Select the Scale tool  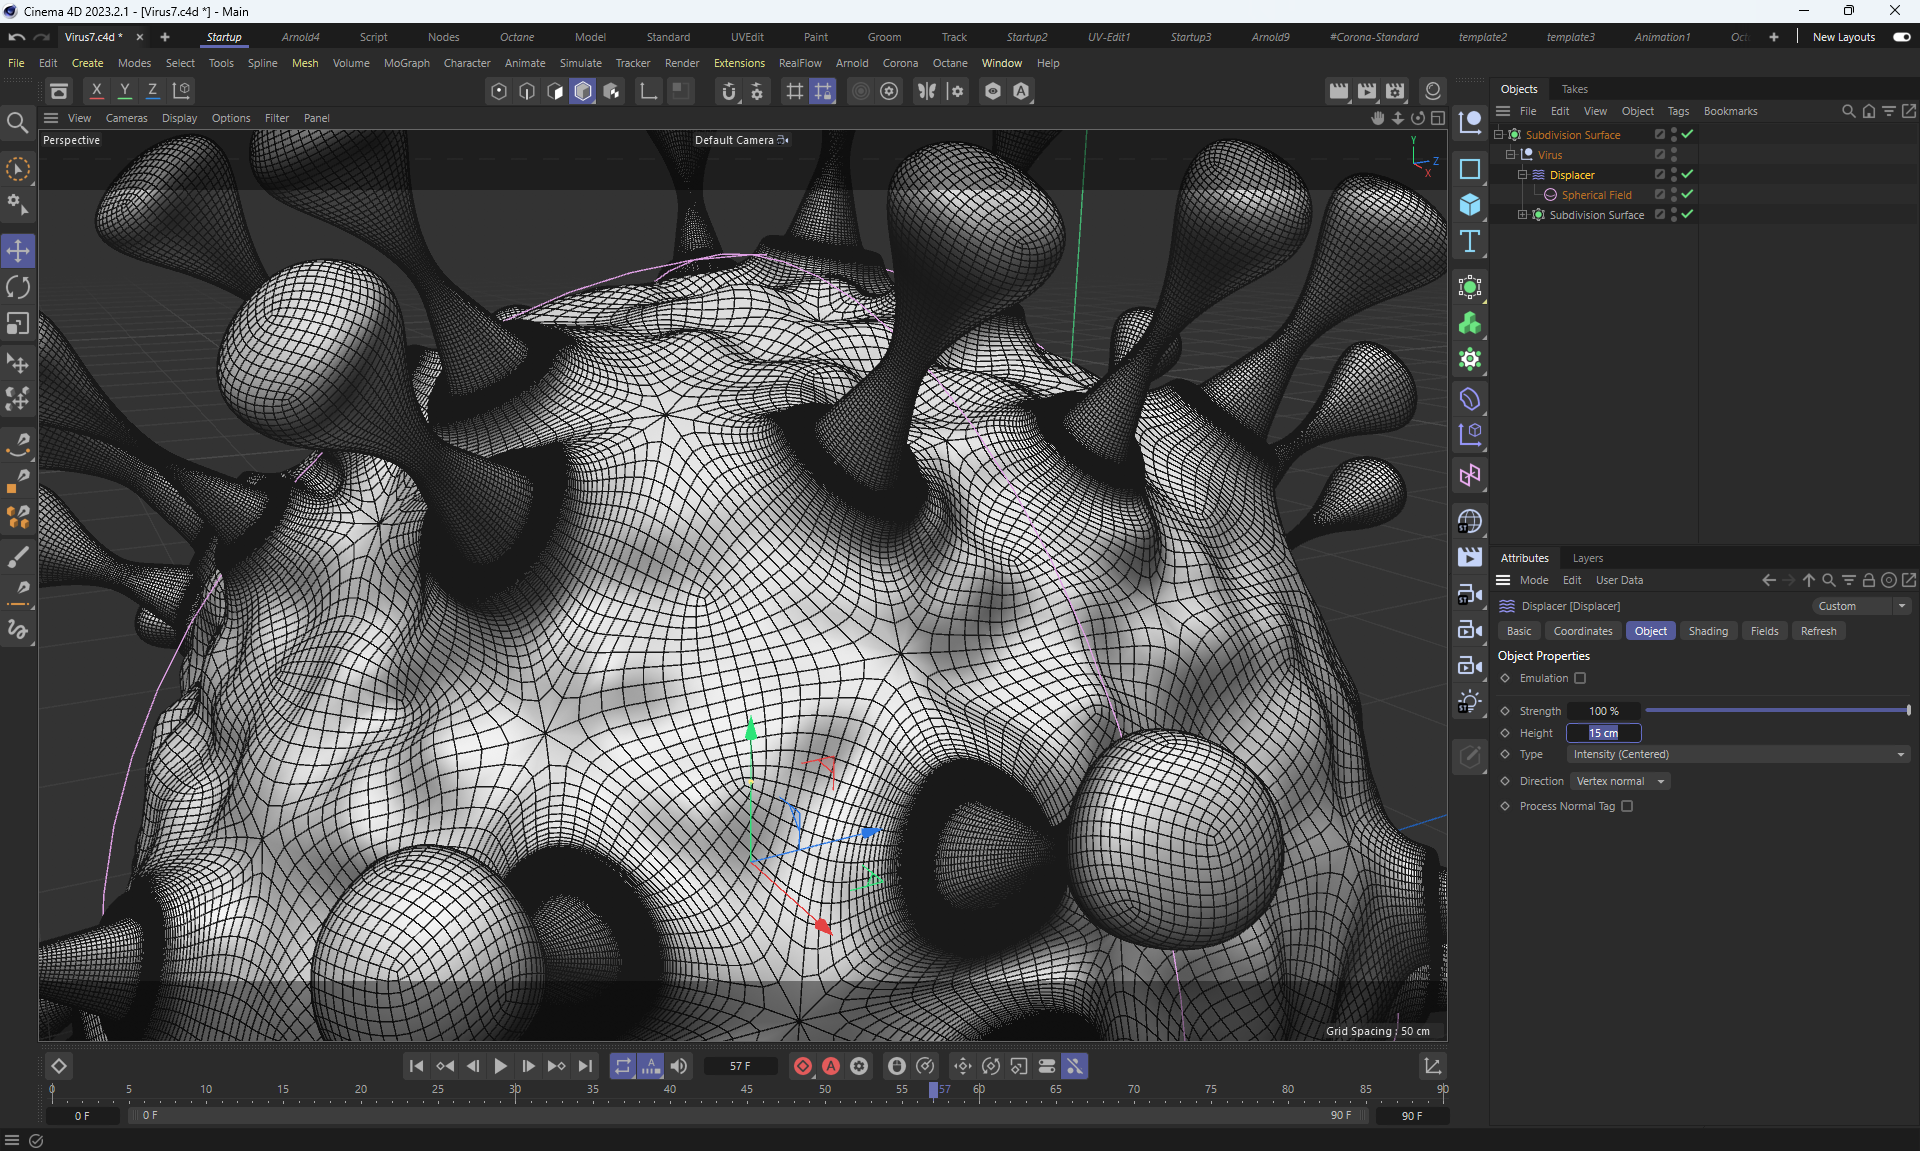18,324
